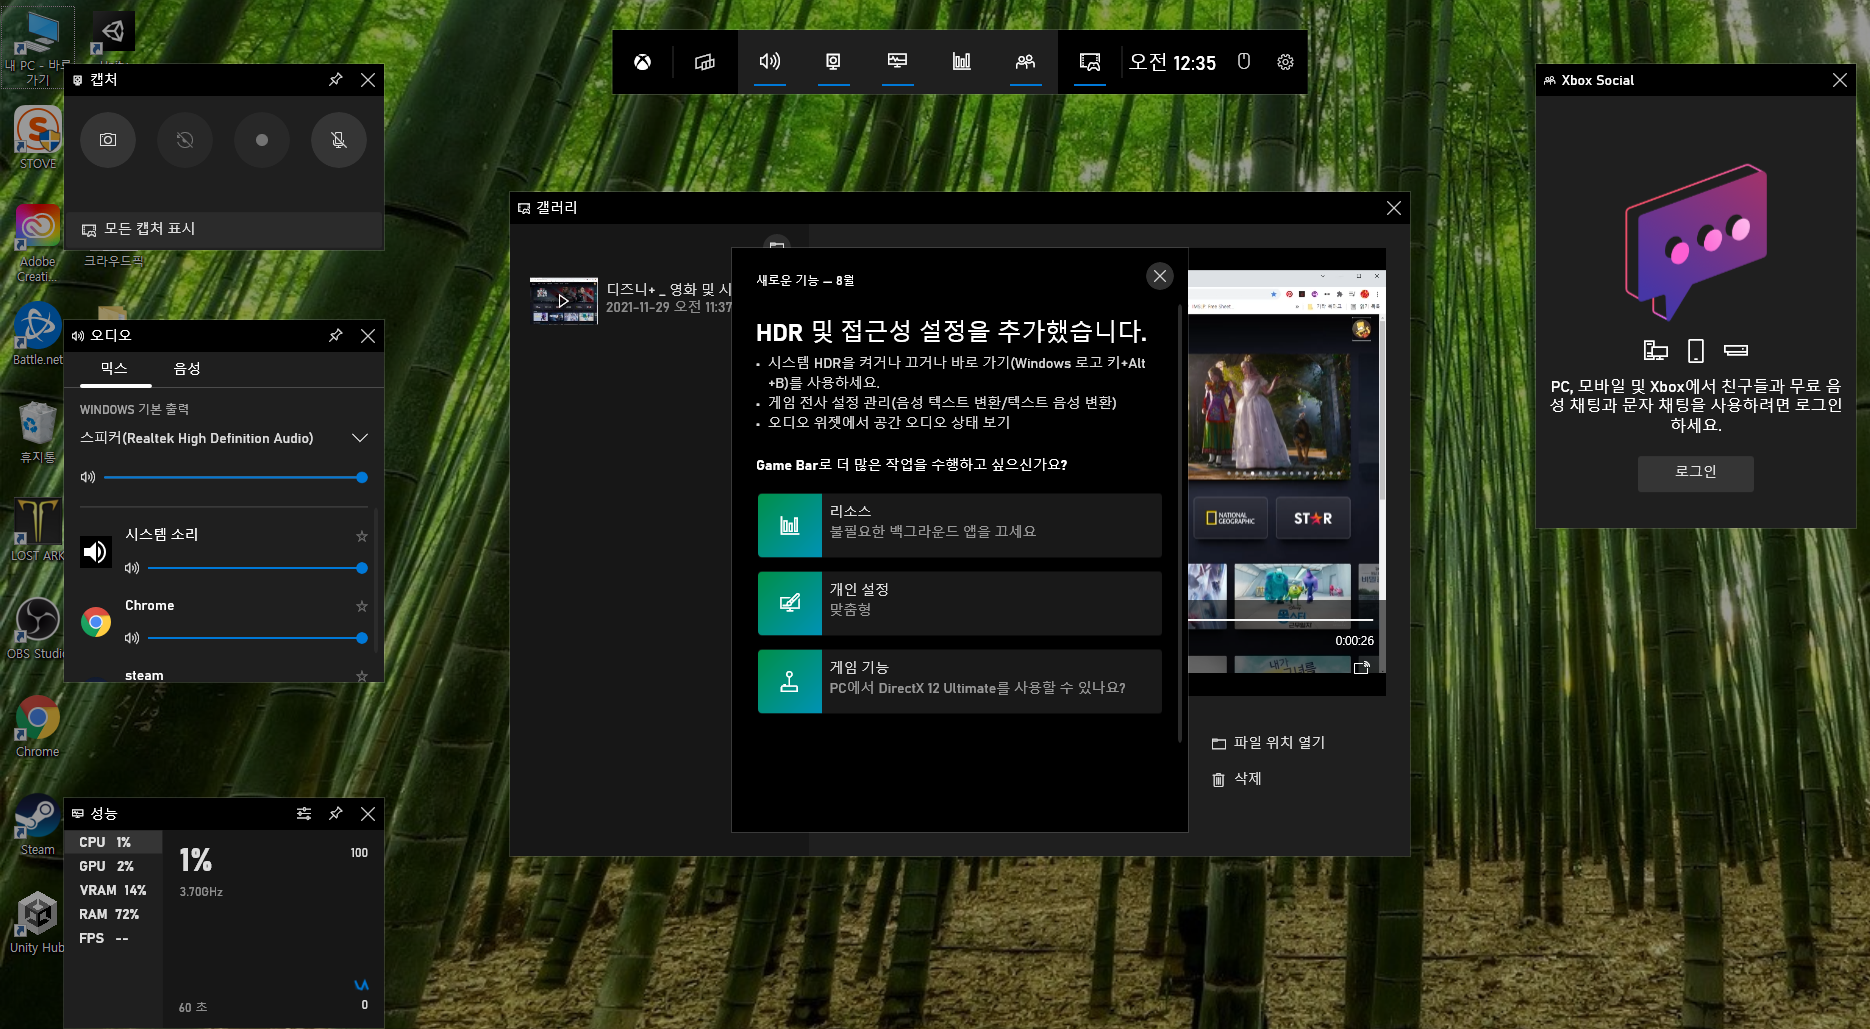Click 로그인 in Xbox Social
This screenshot has width=1870, height=1029.
click(1696, 473)
